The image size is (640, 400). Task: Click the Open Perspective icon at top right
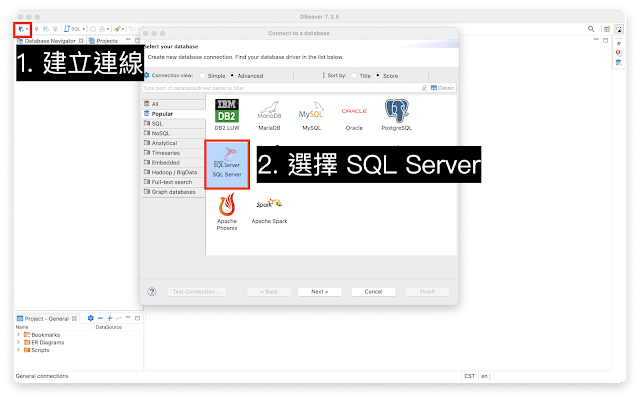click(607, 29)
